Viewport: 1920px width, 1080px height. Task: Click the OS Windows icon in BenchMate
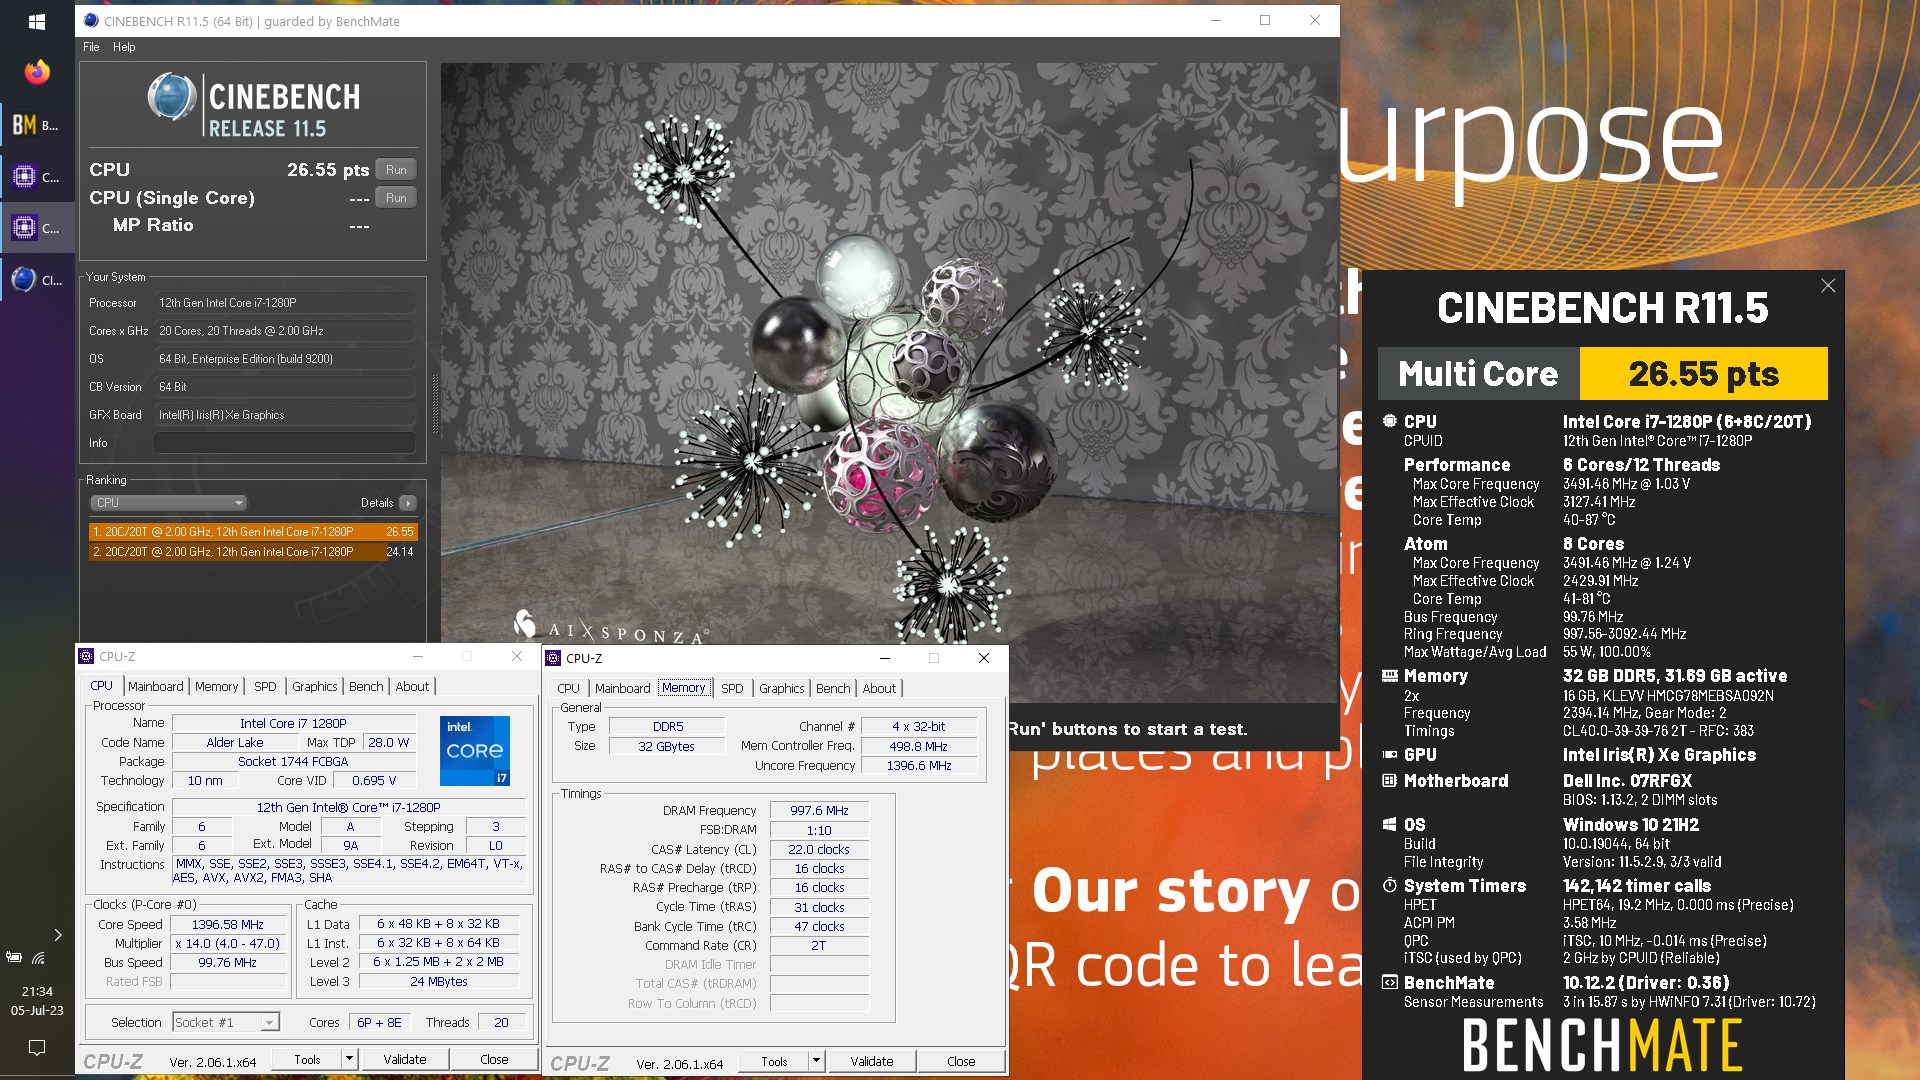point(1390,825)
